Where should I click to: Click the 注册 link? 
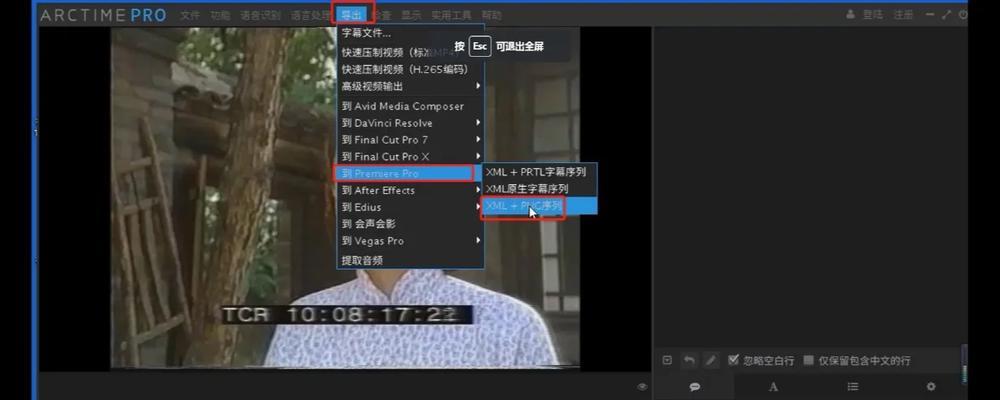tap(903, 15)
